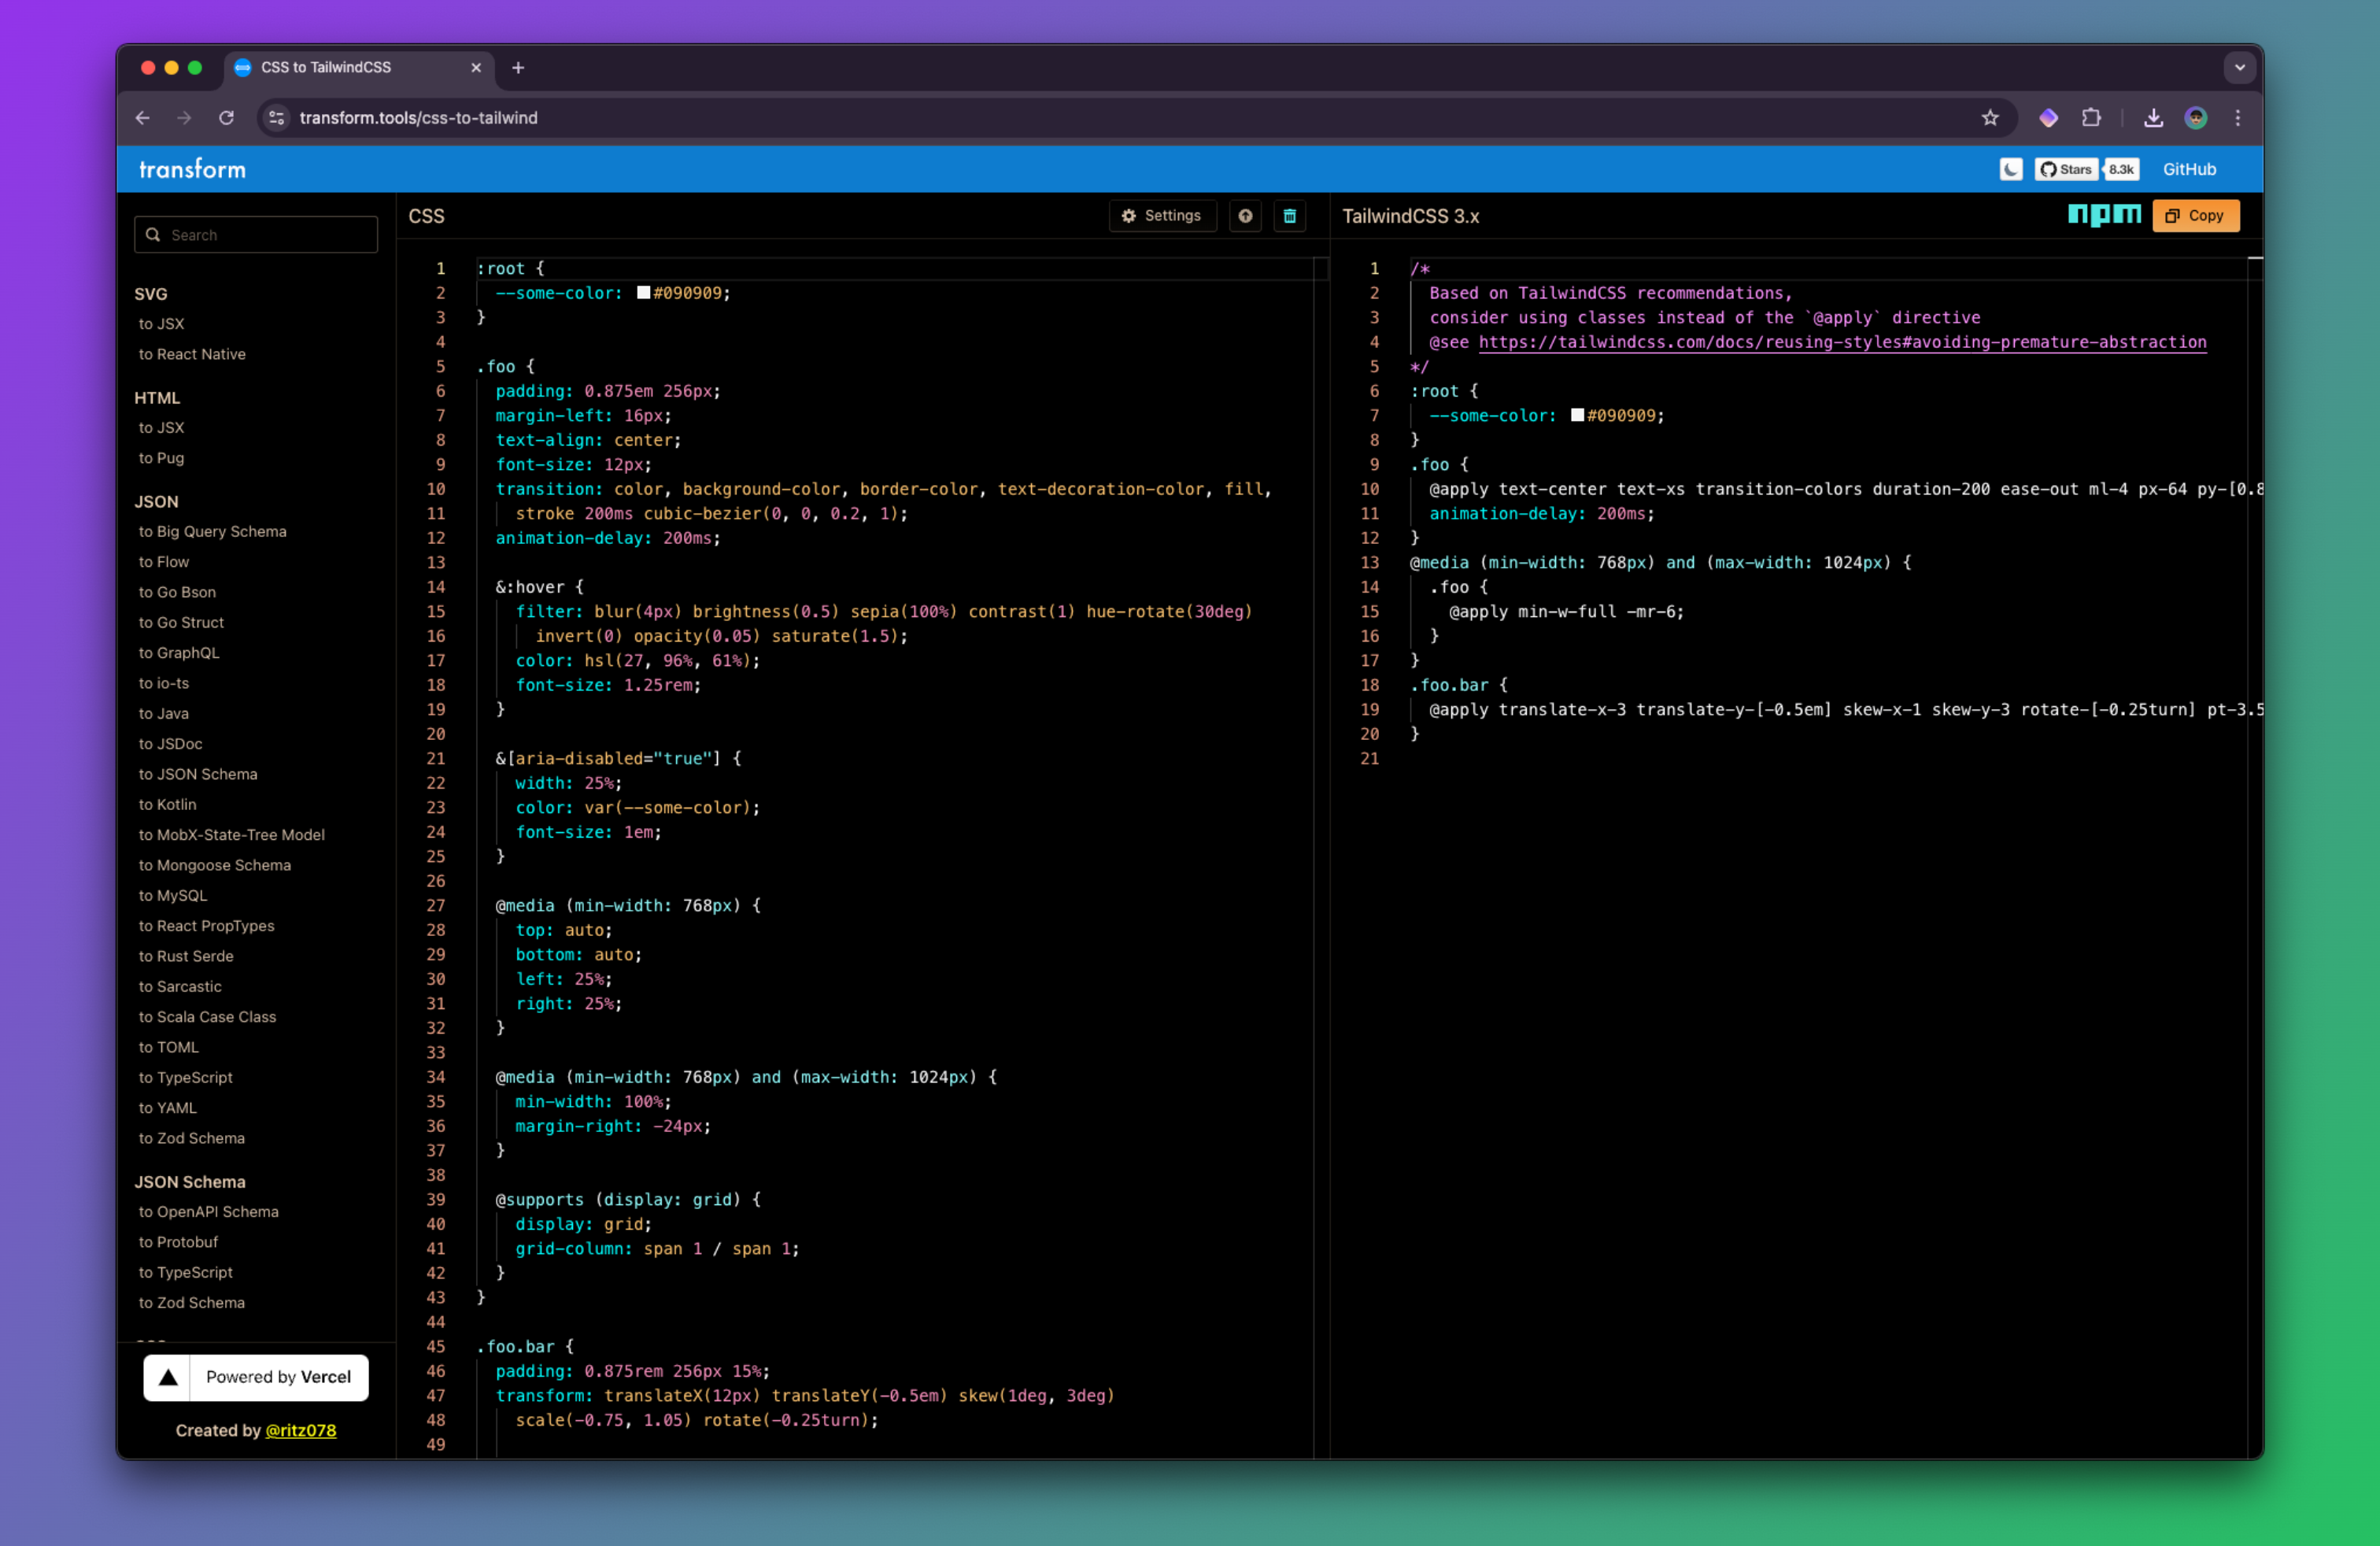The width and height of the screenshot is (2380, 1546).
Task: Open Chrome three-dot menu
Action: [2238, 118]
